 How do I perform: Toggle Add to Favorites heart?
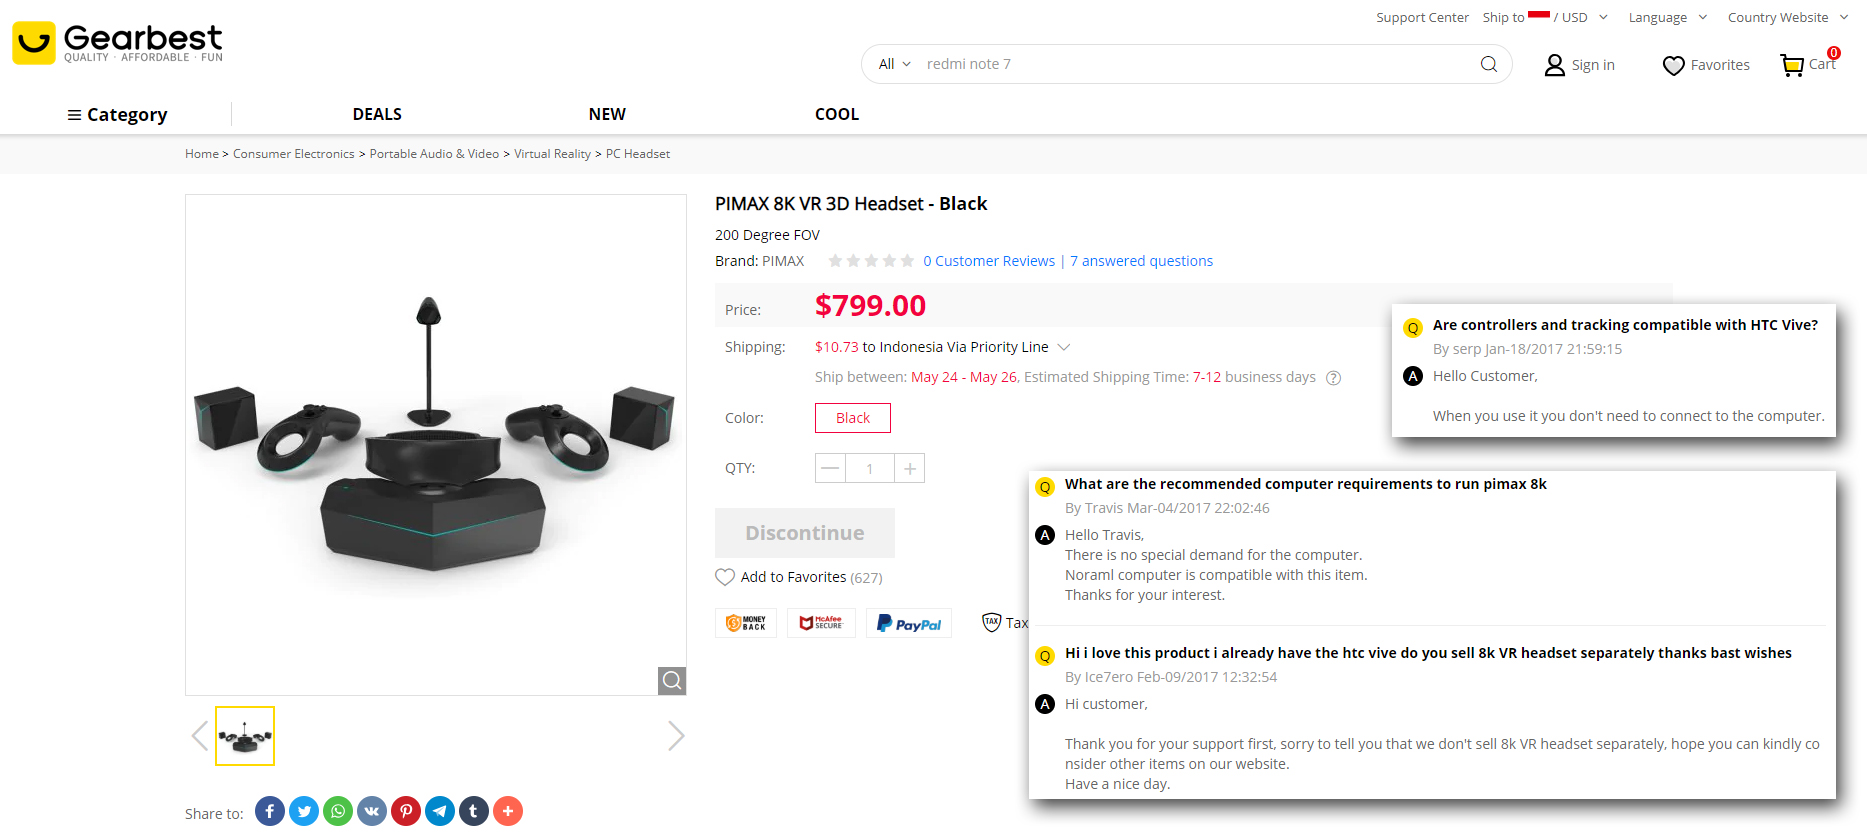pyautogui.click(x=725, y=577)
